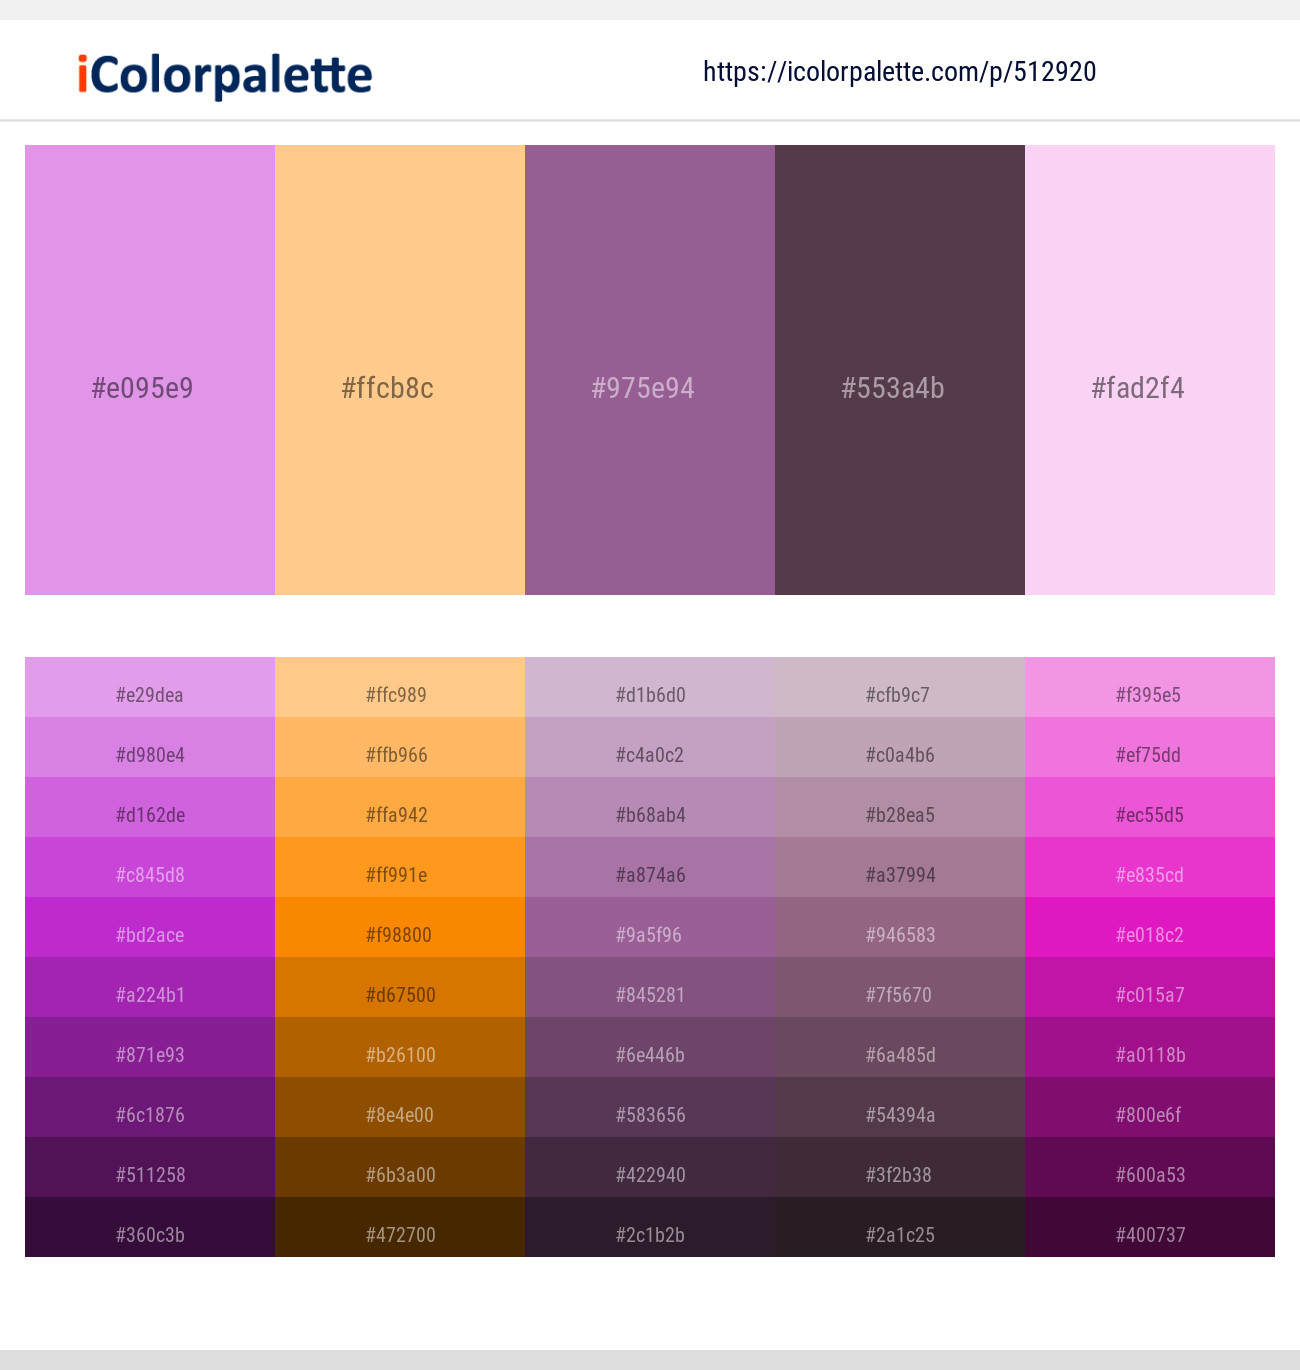The height and width of the screenshot is (1370, 1300).
Task: Select the large #e095e9 lavender swatch
Action: pyautogui.click(x=150, y=370)
